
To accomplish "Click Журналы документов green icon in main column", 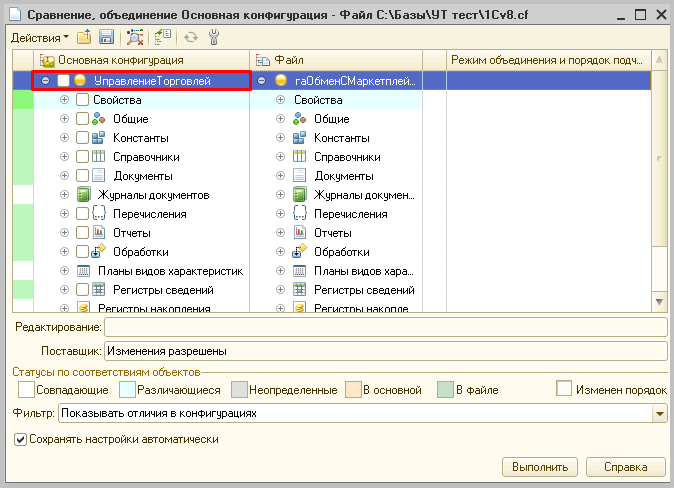I will point(83,195).
